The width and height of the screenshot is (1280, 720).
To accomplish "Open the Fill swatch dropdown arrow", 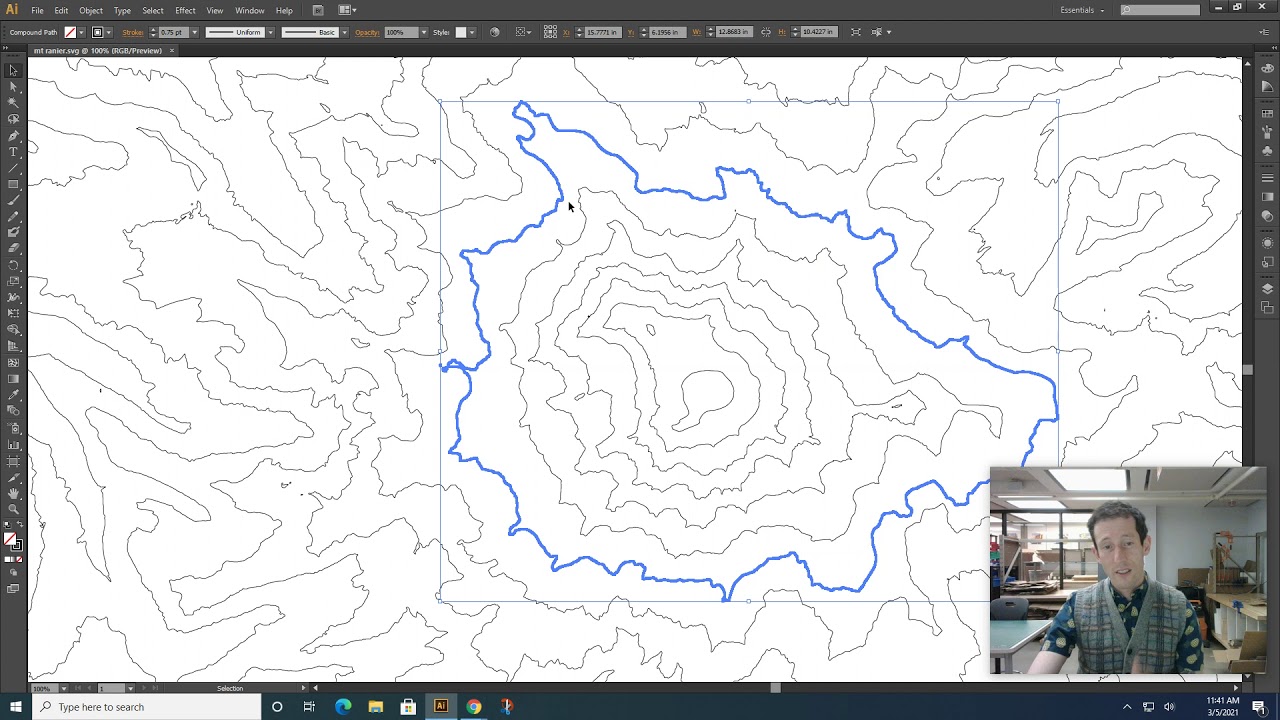I will [82, 32].
